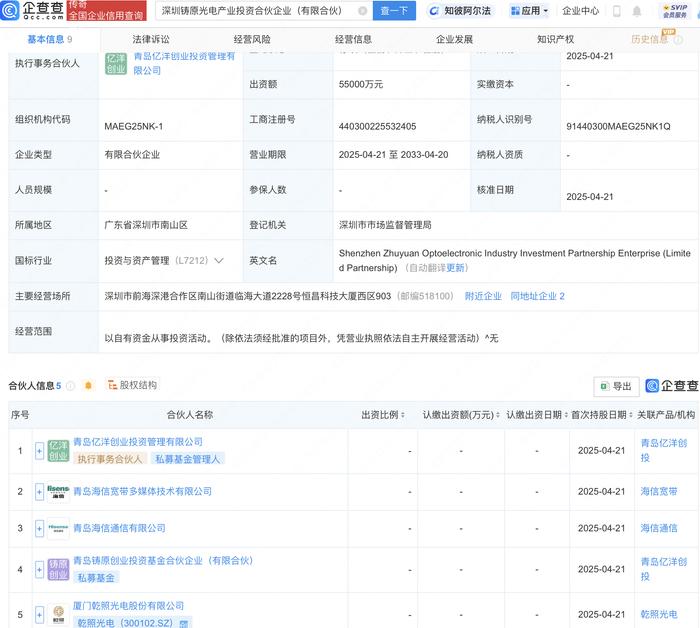Click the 执行事务合伙人 tag

coord(110,459)
